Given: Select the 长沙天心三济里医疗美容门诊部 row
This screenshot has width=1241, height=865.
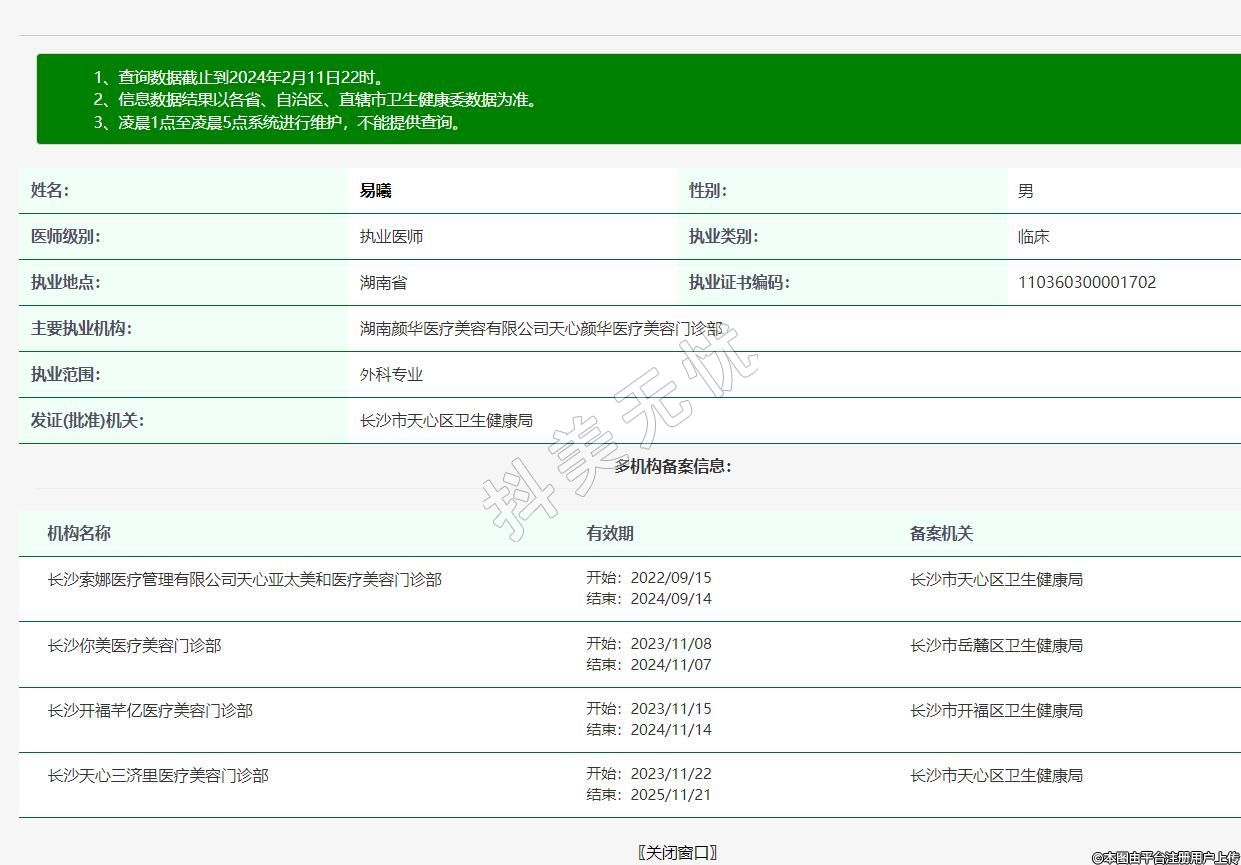Looking at the screenshot, I should pos(158,775).
